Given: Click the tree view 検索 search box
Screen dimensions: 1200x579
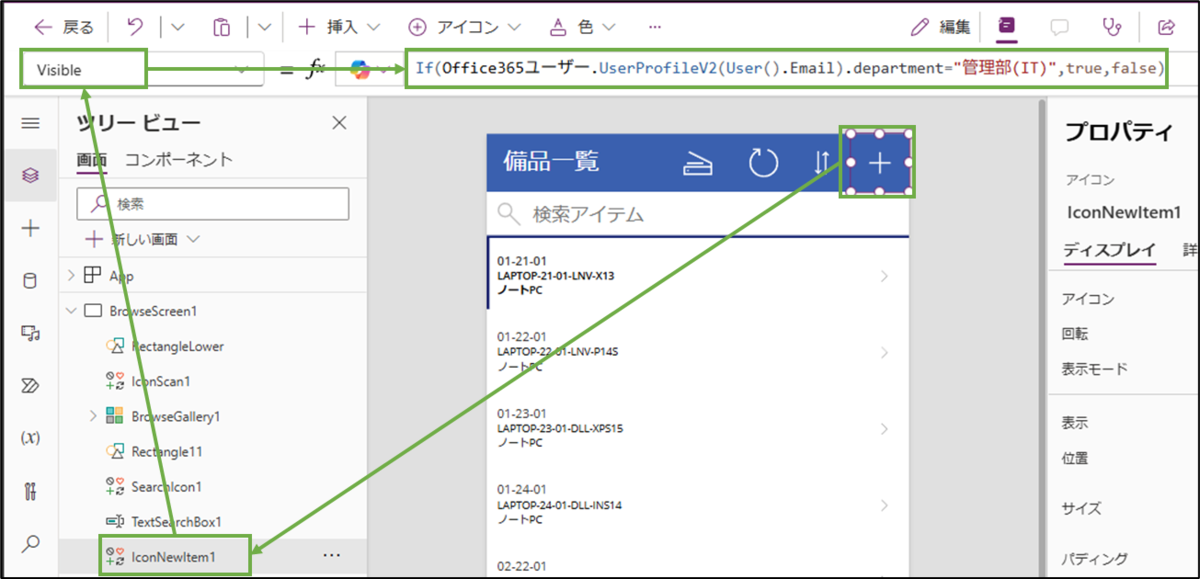Looking at the screenshot, I should [213, 203].
